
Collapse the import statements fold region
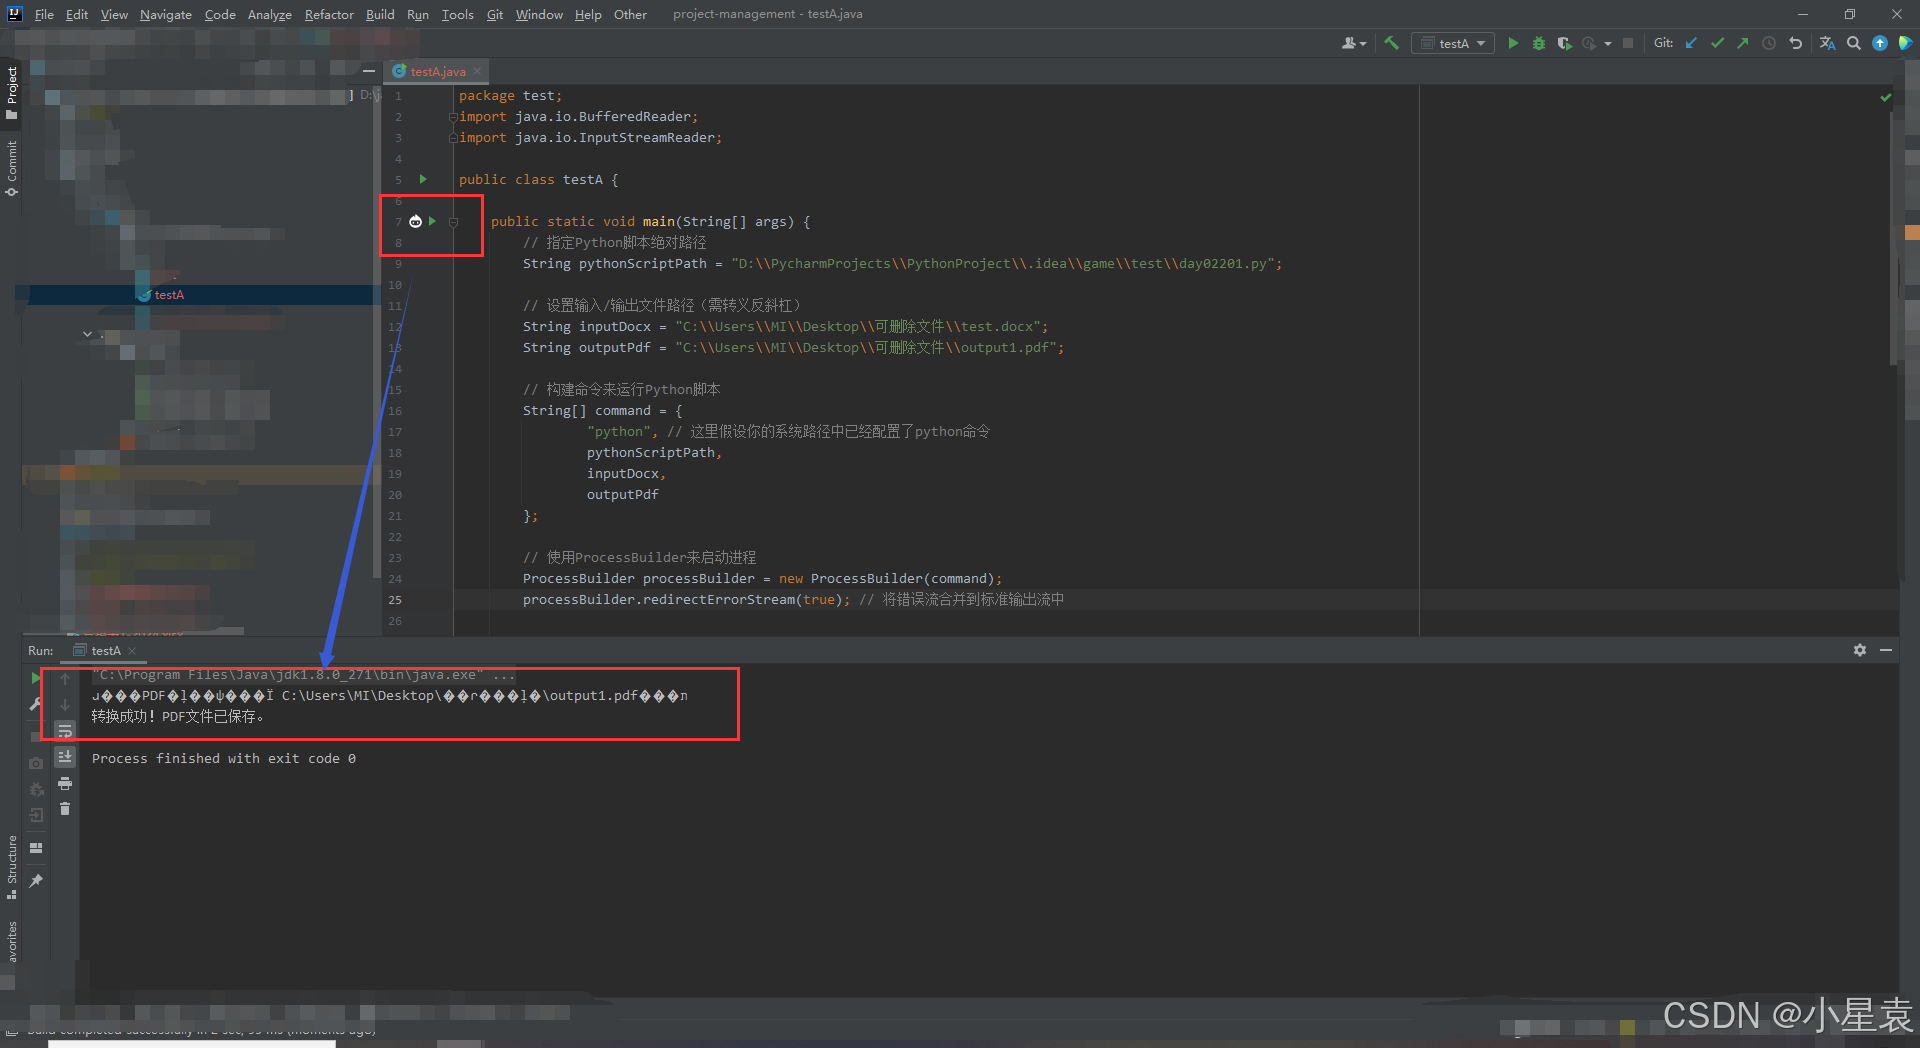pyautogui.click(x=453, y=117)
